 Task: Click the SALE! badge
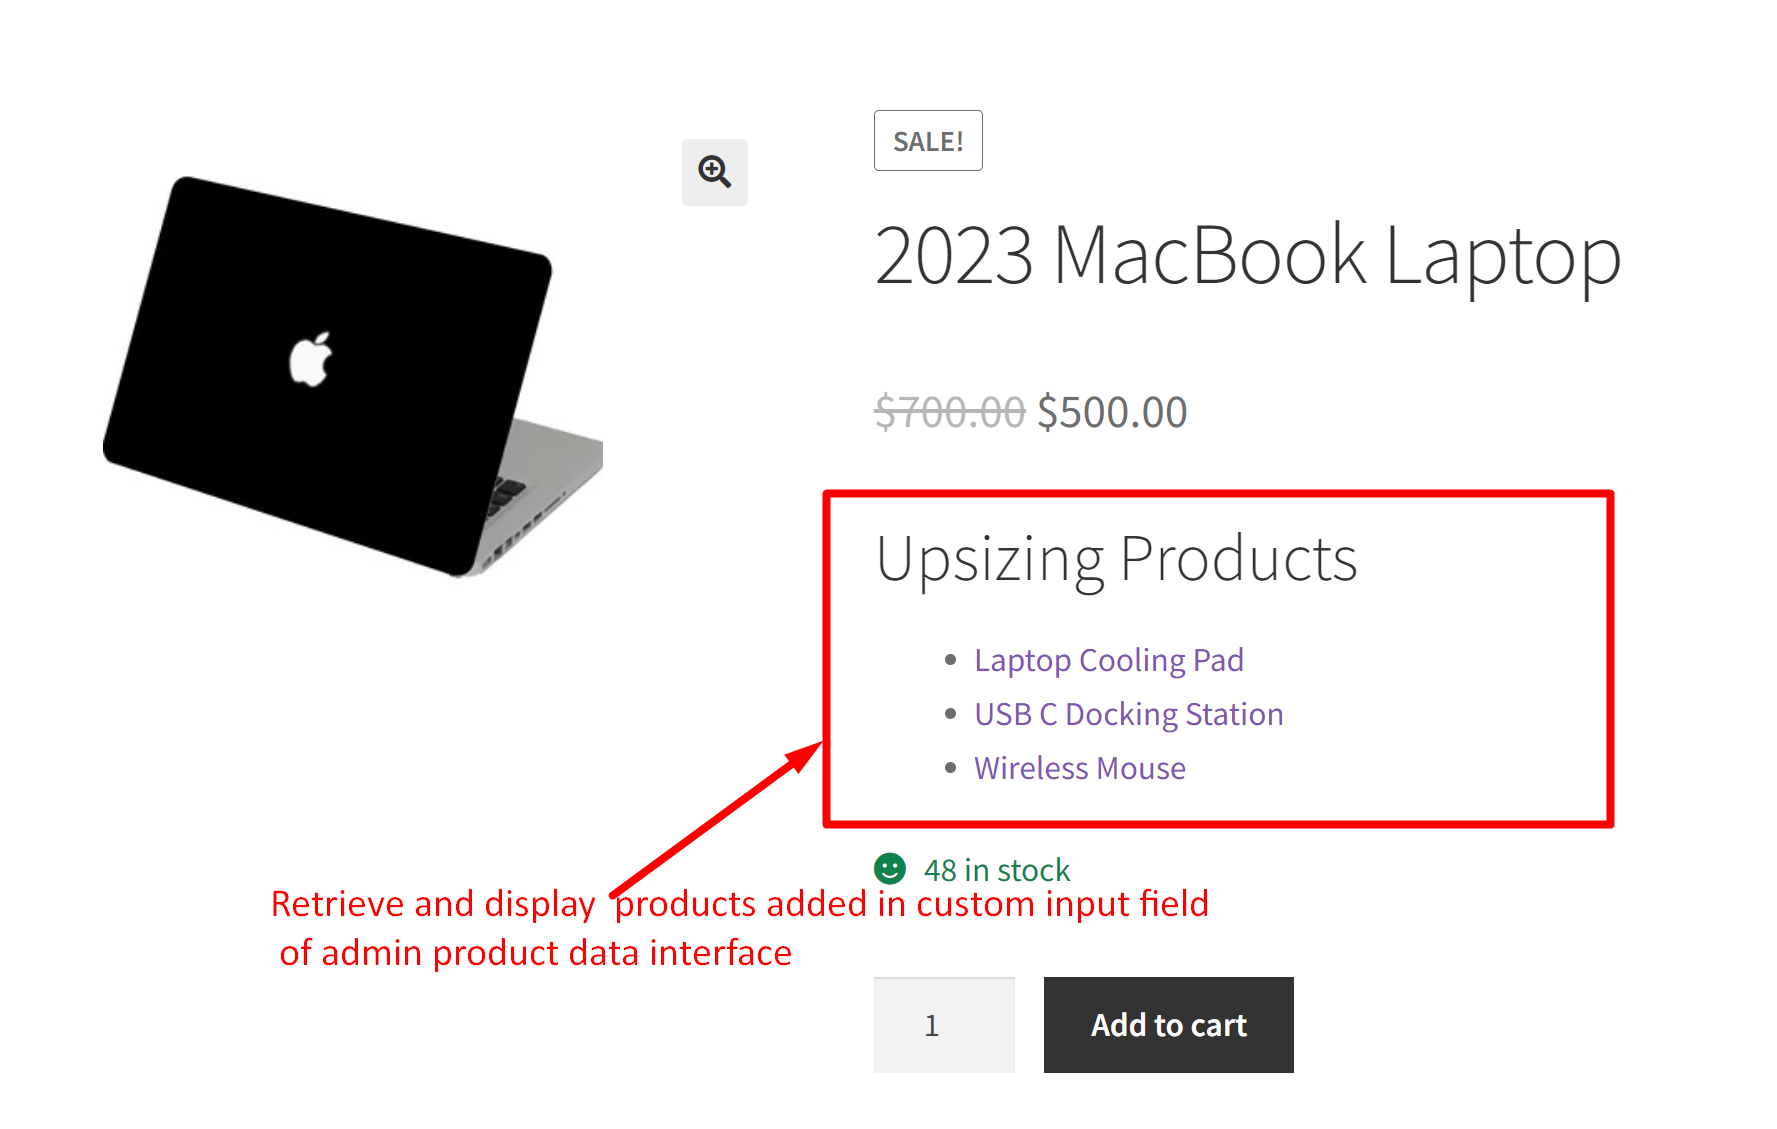[927, 140]
